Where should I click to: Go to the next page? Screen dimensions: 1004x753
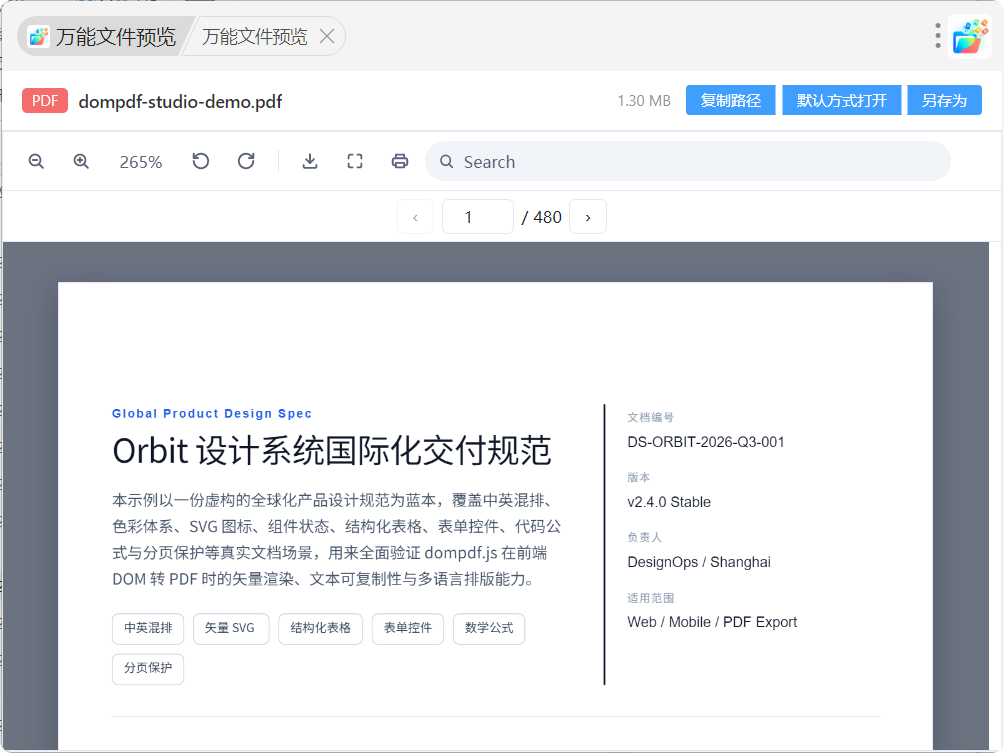click(x=588, y=217)
